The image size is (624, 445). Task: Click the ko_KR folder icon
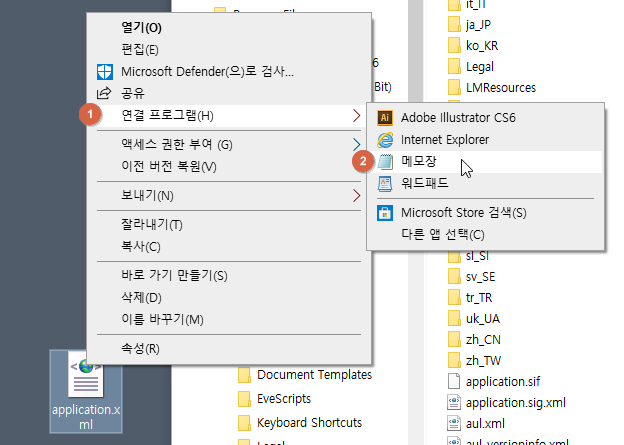point(454,46)
